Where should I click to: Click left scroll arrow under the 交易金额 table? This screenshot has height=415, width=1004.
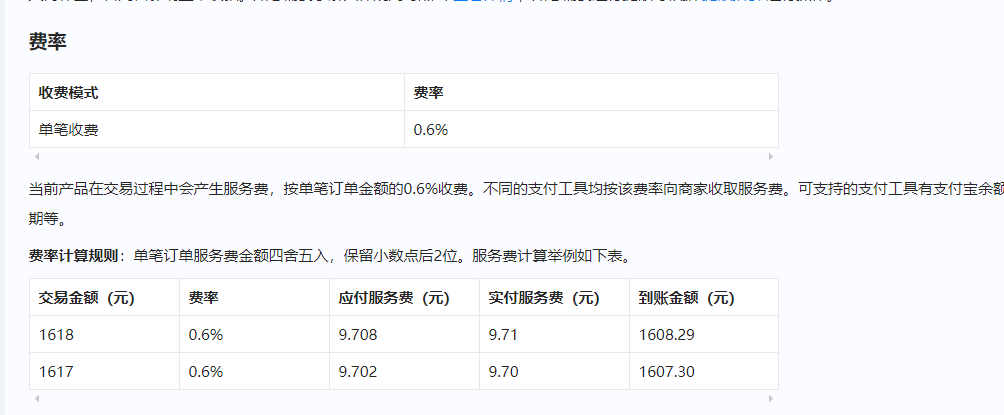point(37,398)
